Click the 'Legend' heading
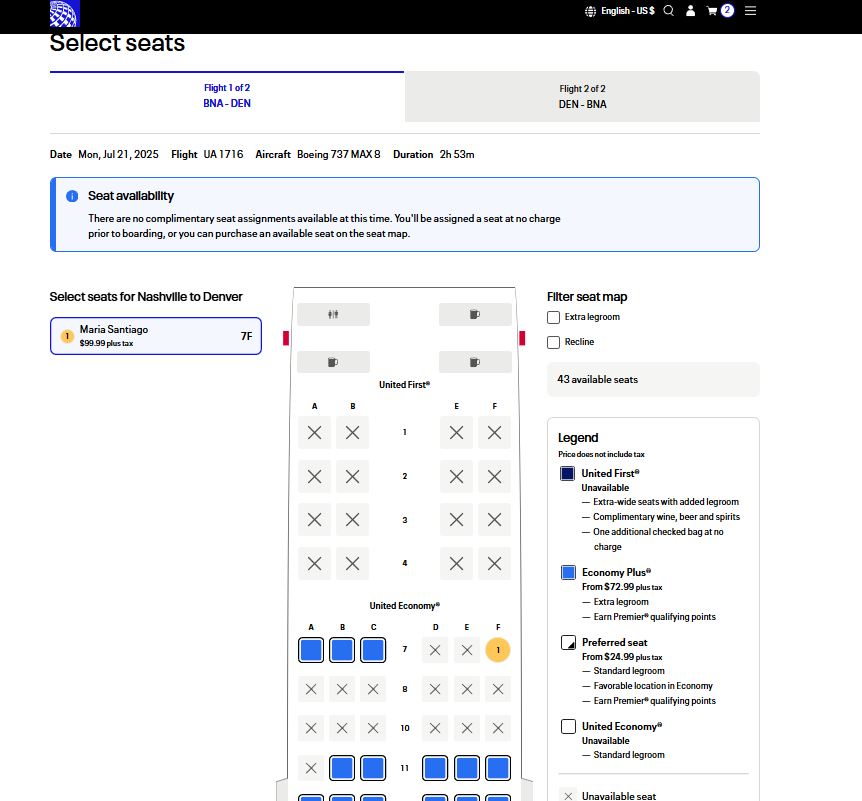Viewport: 862px width, 801px height. [578, 438]
